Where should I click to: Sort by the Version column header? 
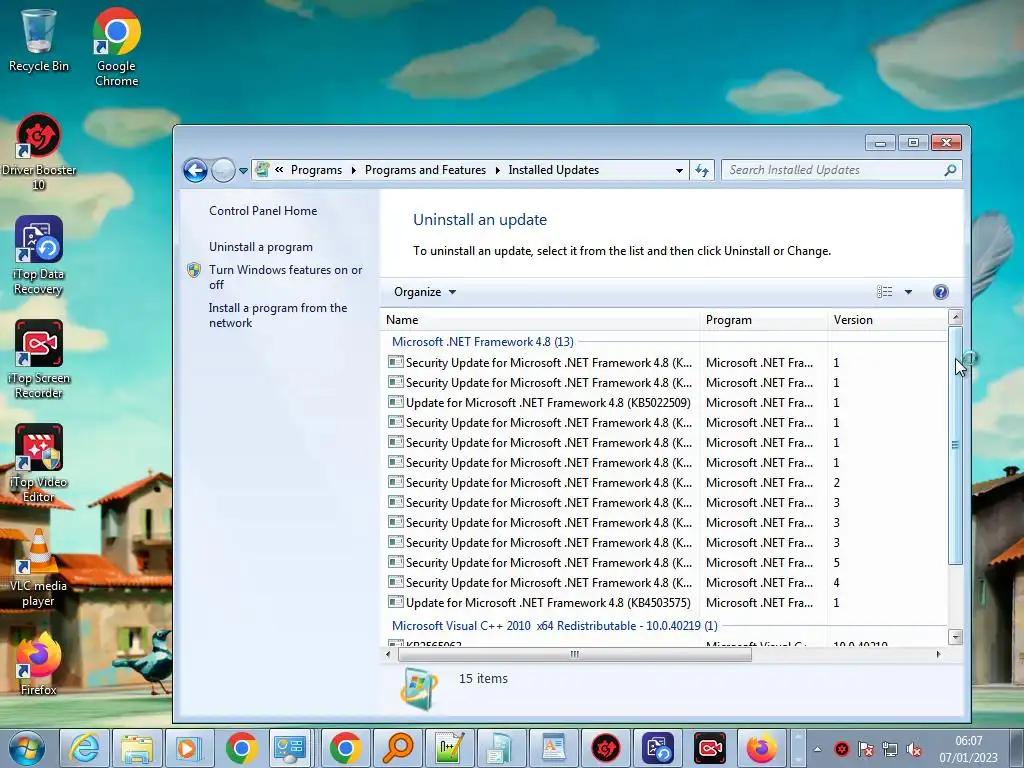click(x=888, y=320)
